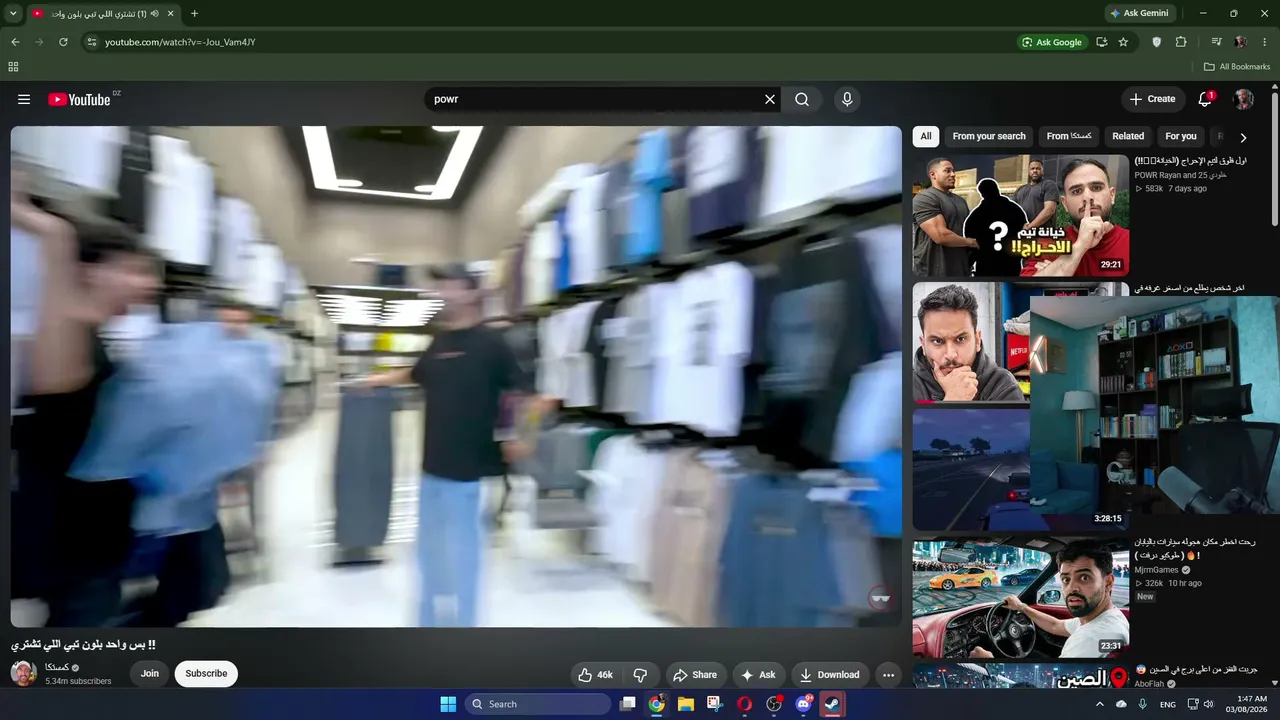Click the Create button
The image size is (1280, 720).
tap(1152, 99)
